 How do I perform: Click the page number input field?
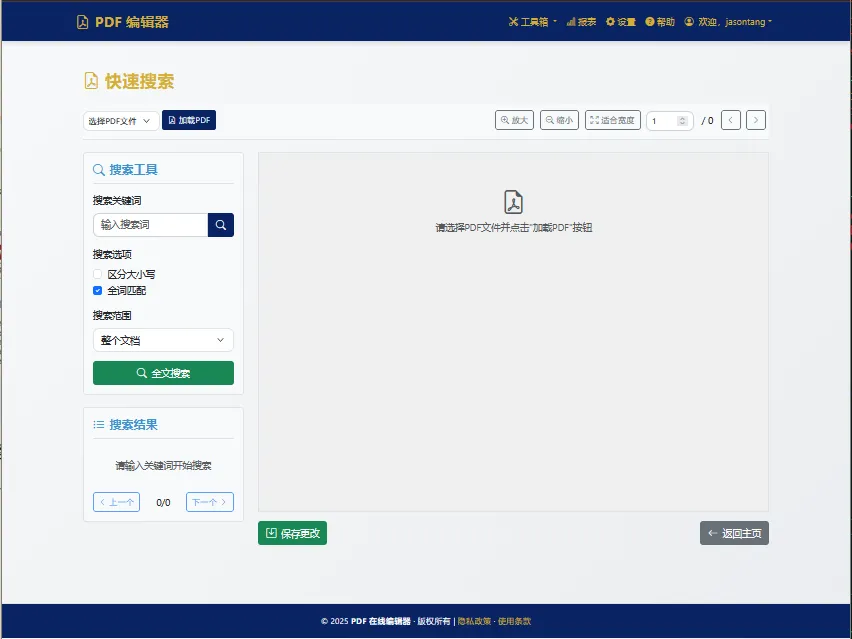point(669,121)
